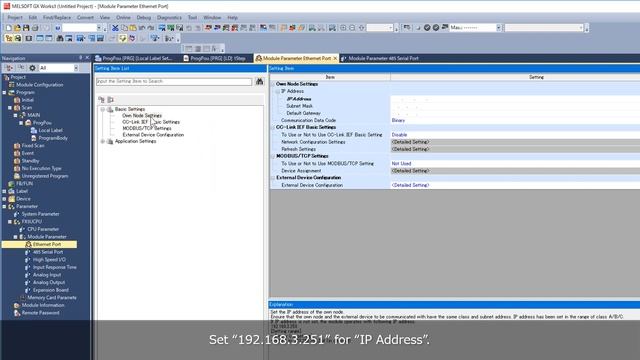Viewport: 640px width, 360px height.
Task: Open the Diagnostics menu
Action: pos(169,18)
